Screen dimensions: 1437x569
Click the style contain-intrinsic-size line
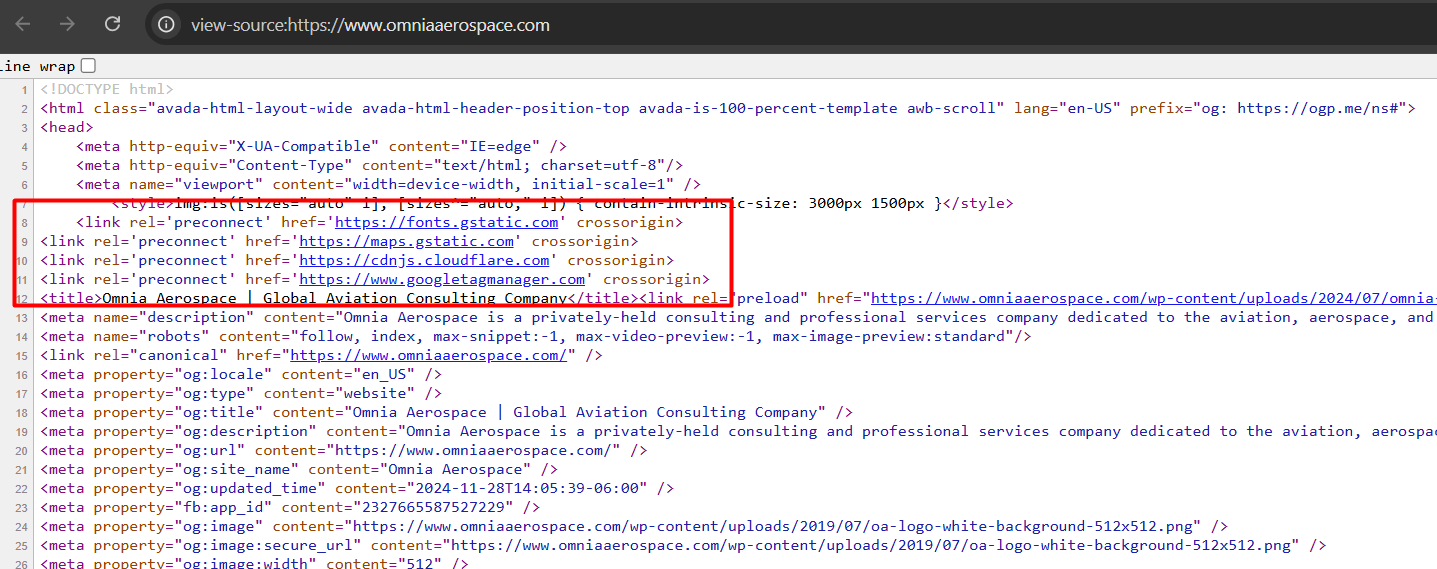563,203
